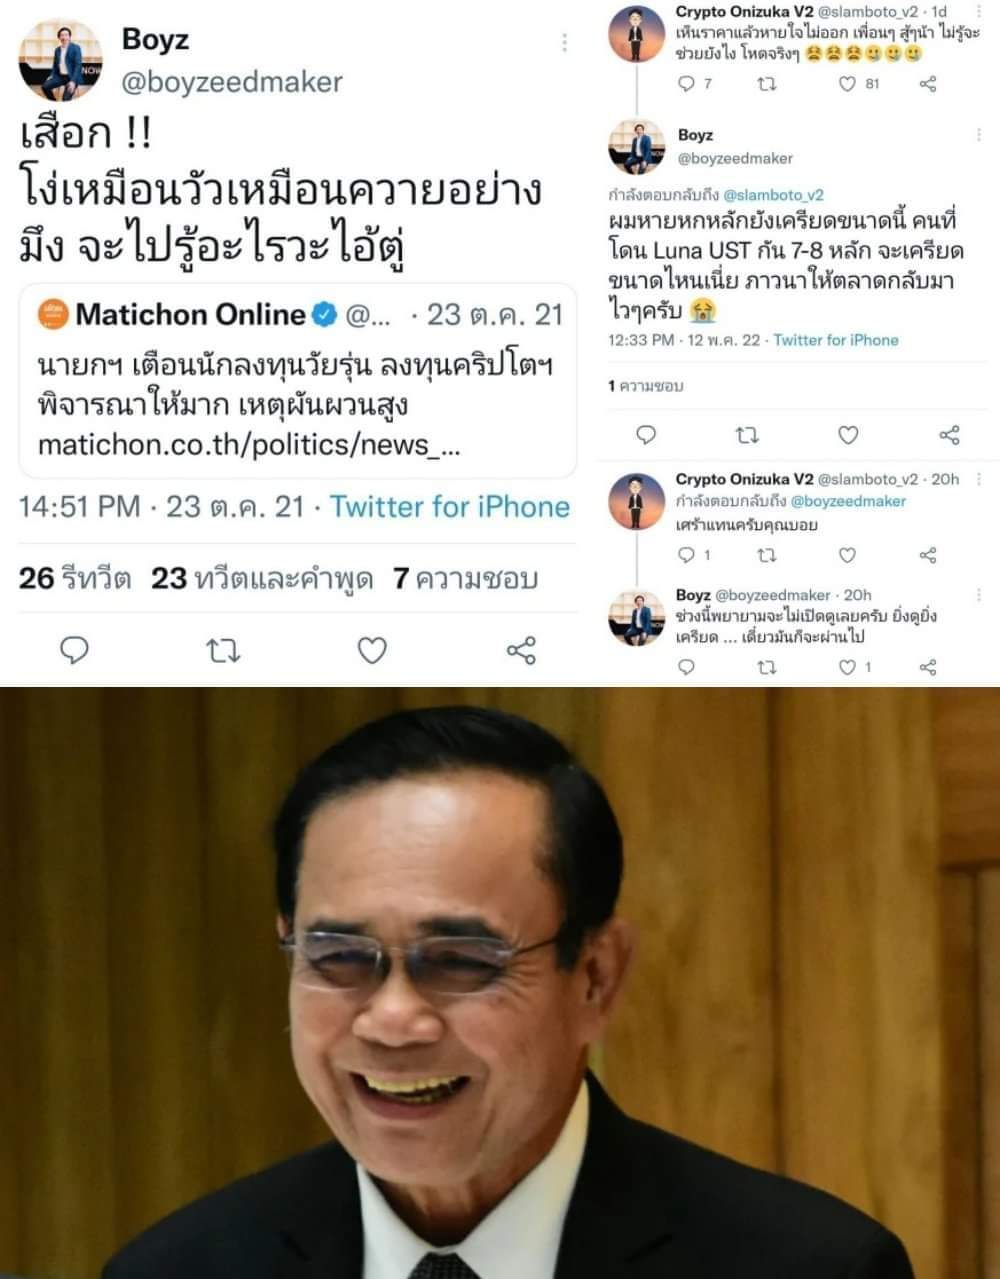Image resolution: width=1000 pixels, height=1279 pixels.
Task: Like the Boyz Luna UST tweet
Action: pyautogui.click(x=848, y=434)
